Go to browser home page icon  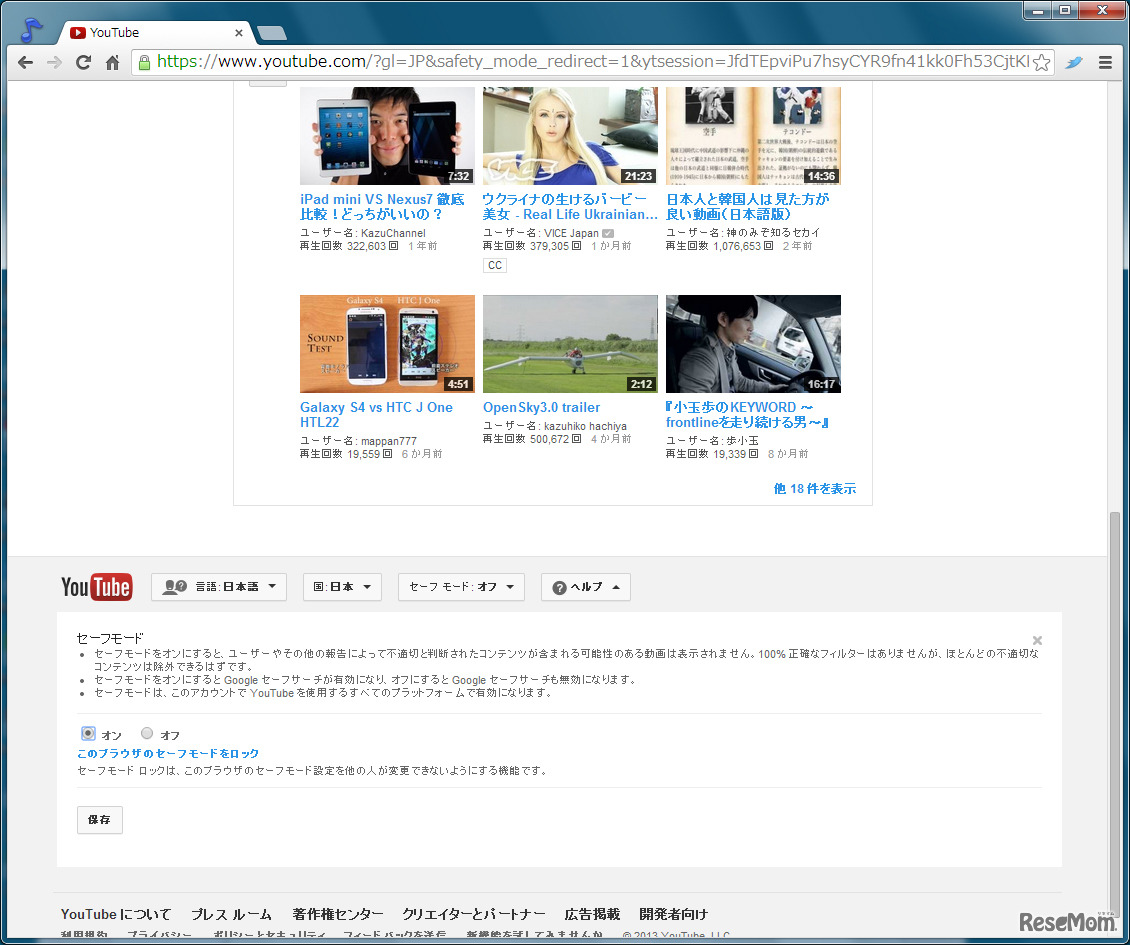[x=113, y=62]
